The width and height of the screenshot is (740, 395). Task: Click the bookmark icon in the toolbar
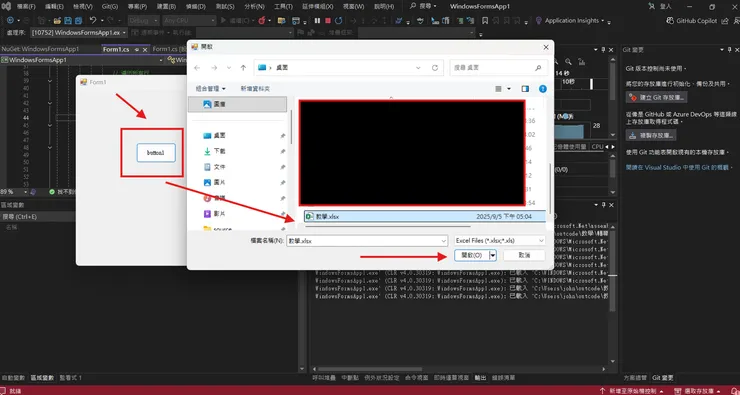(x=485, y=21)
